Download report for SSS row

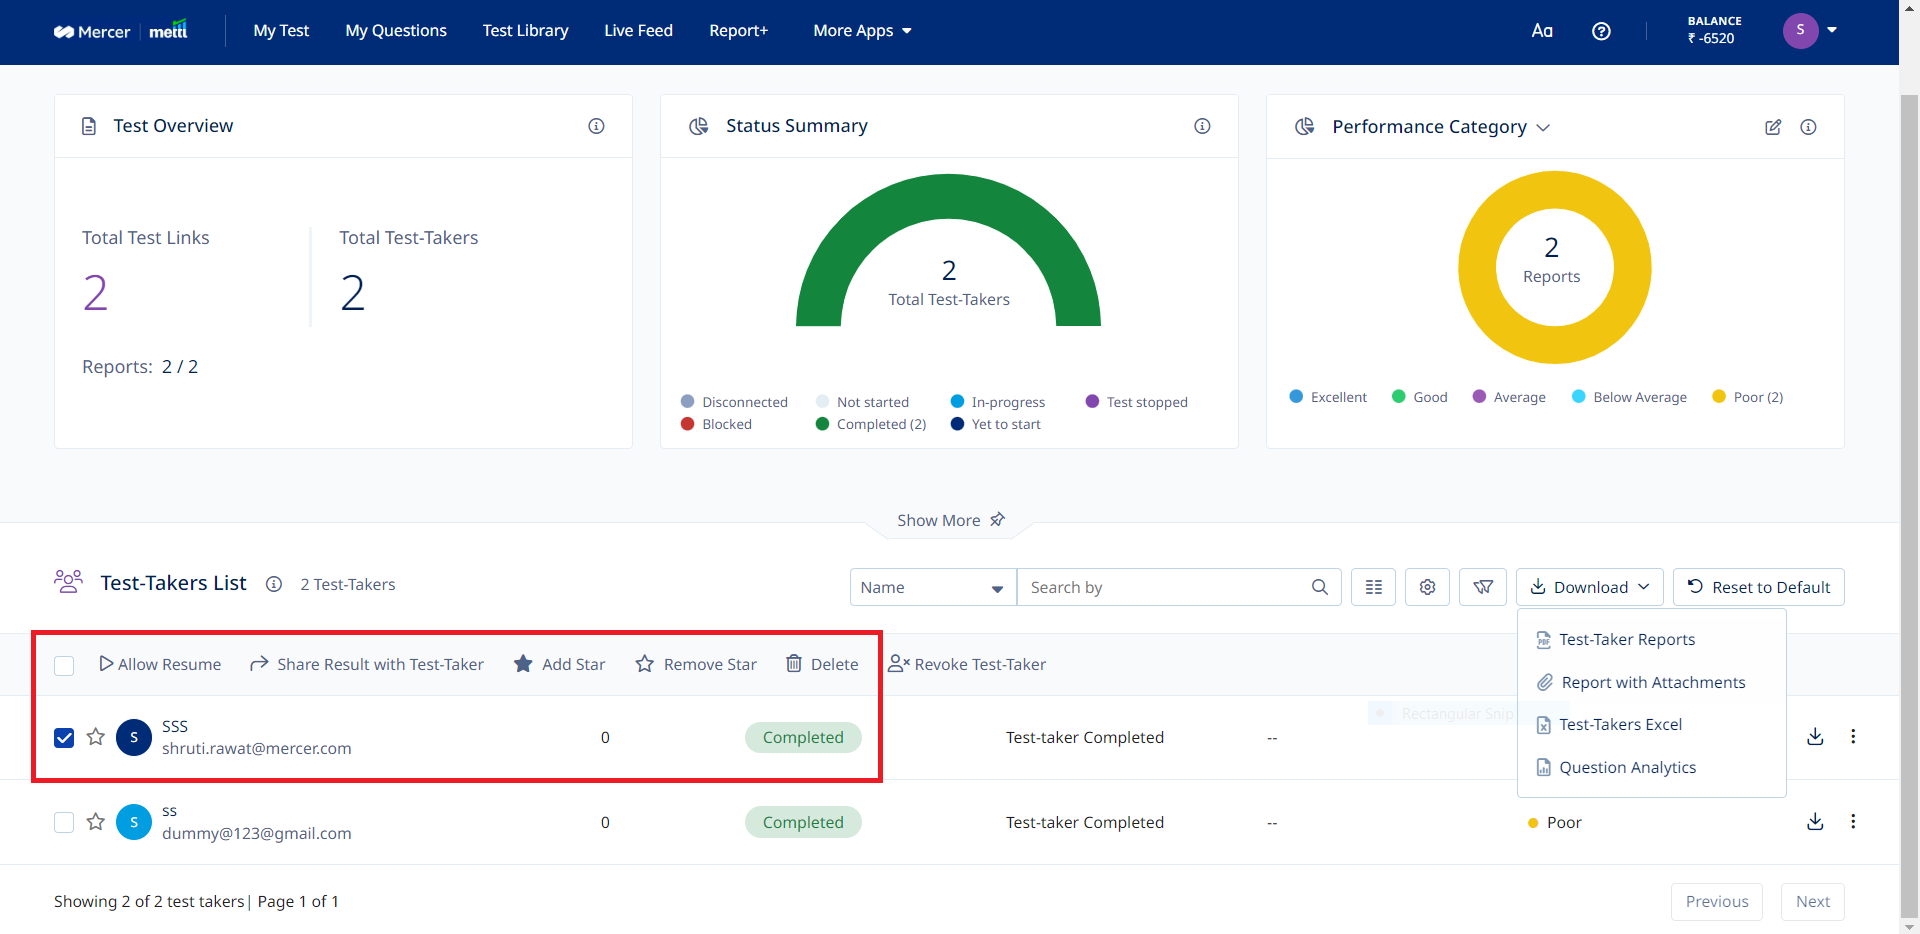click(1815, 737)
